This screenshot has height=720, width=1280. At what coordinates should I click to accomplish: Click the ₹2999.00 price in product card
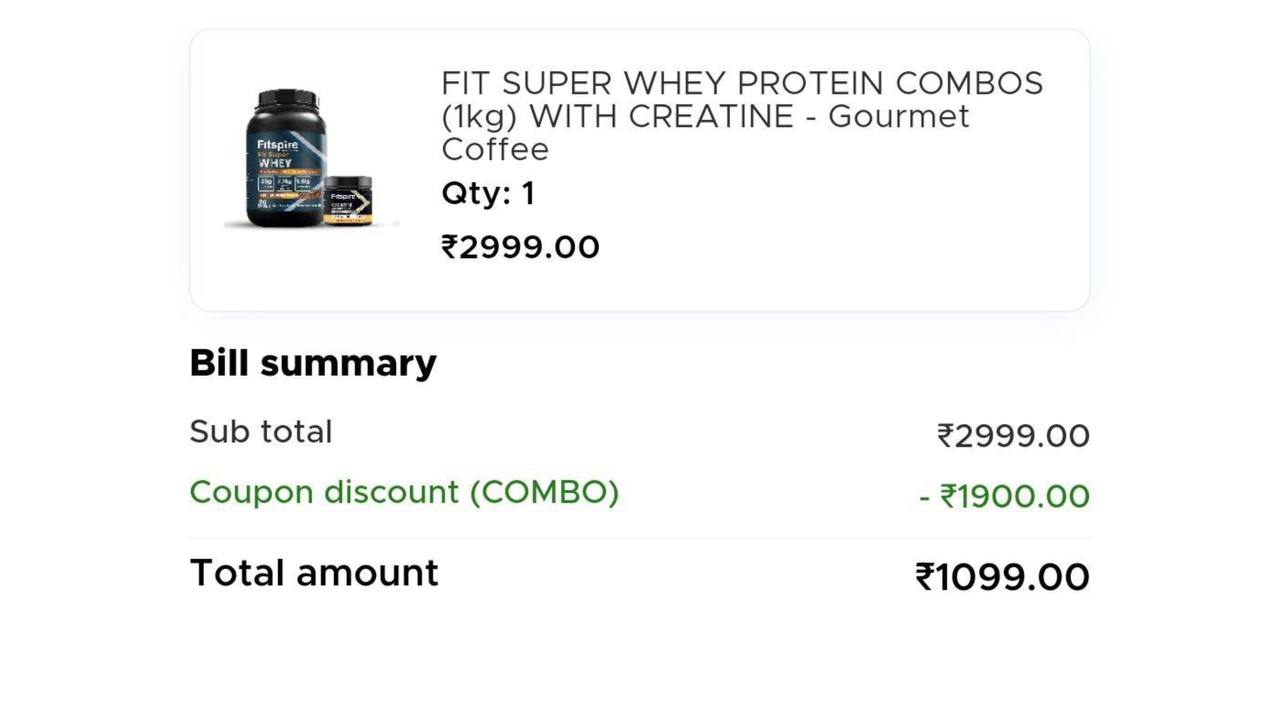pos(520,247)
